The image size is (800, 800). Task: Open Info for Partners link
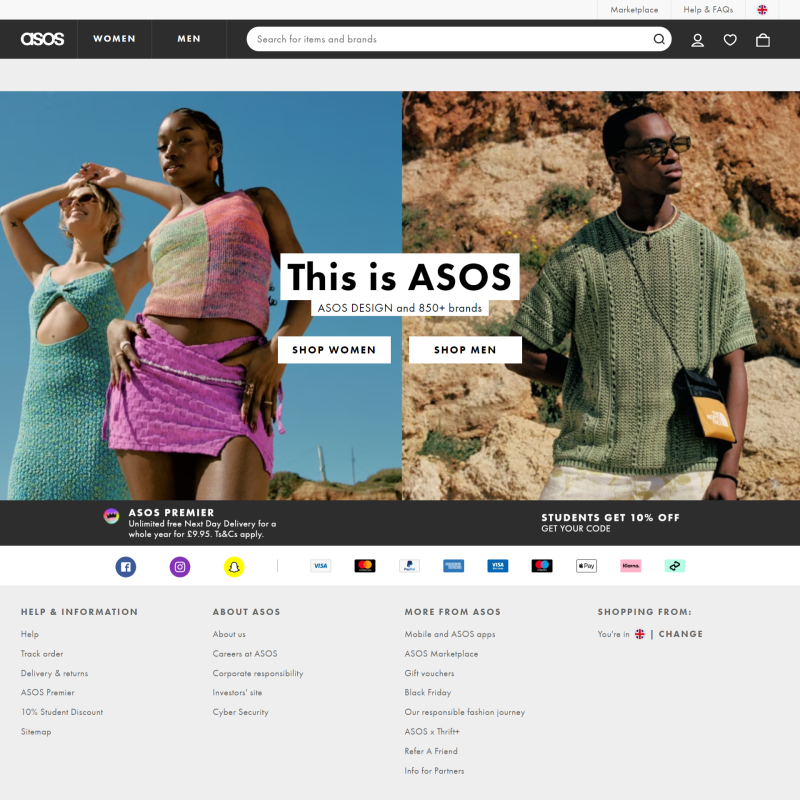tap(434, 771)
